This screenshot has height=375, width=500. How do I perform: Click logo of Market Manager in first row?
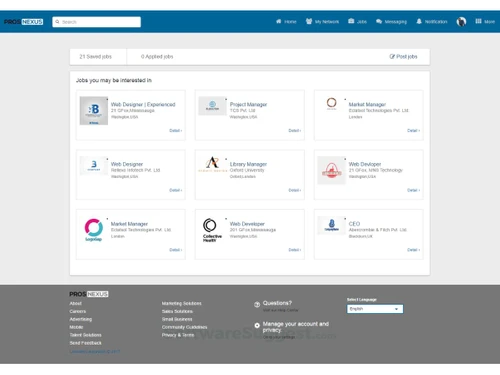(331, 104)
